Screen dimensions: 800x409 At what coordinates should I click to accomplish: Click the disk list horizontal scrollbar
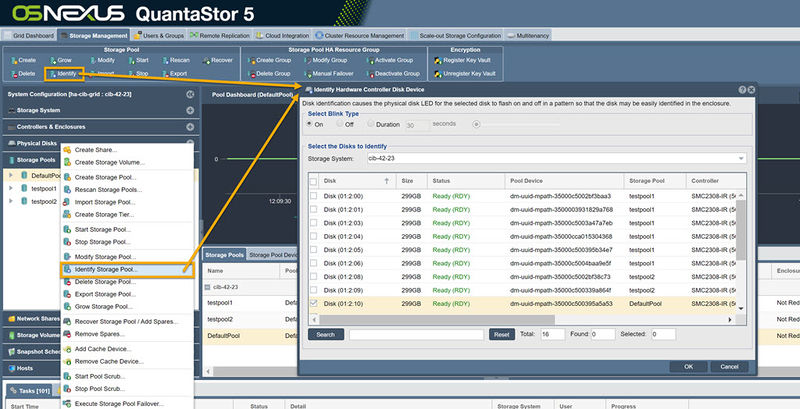(436, 319)
